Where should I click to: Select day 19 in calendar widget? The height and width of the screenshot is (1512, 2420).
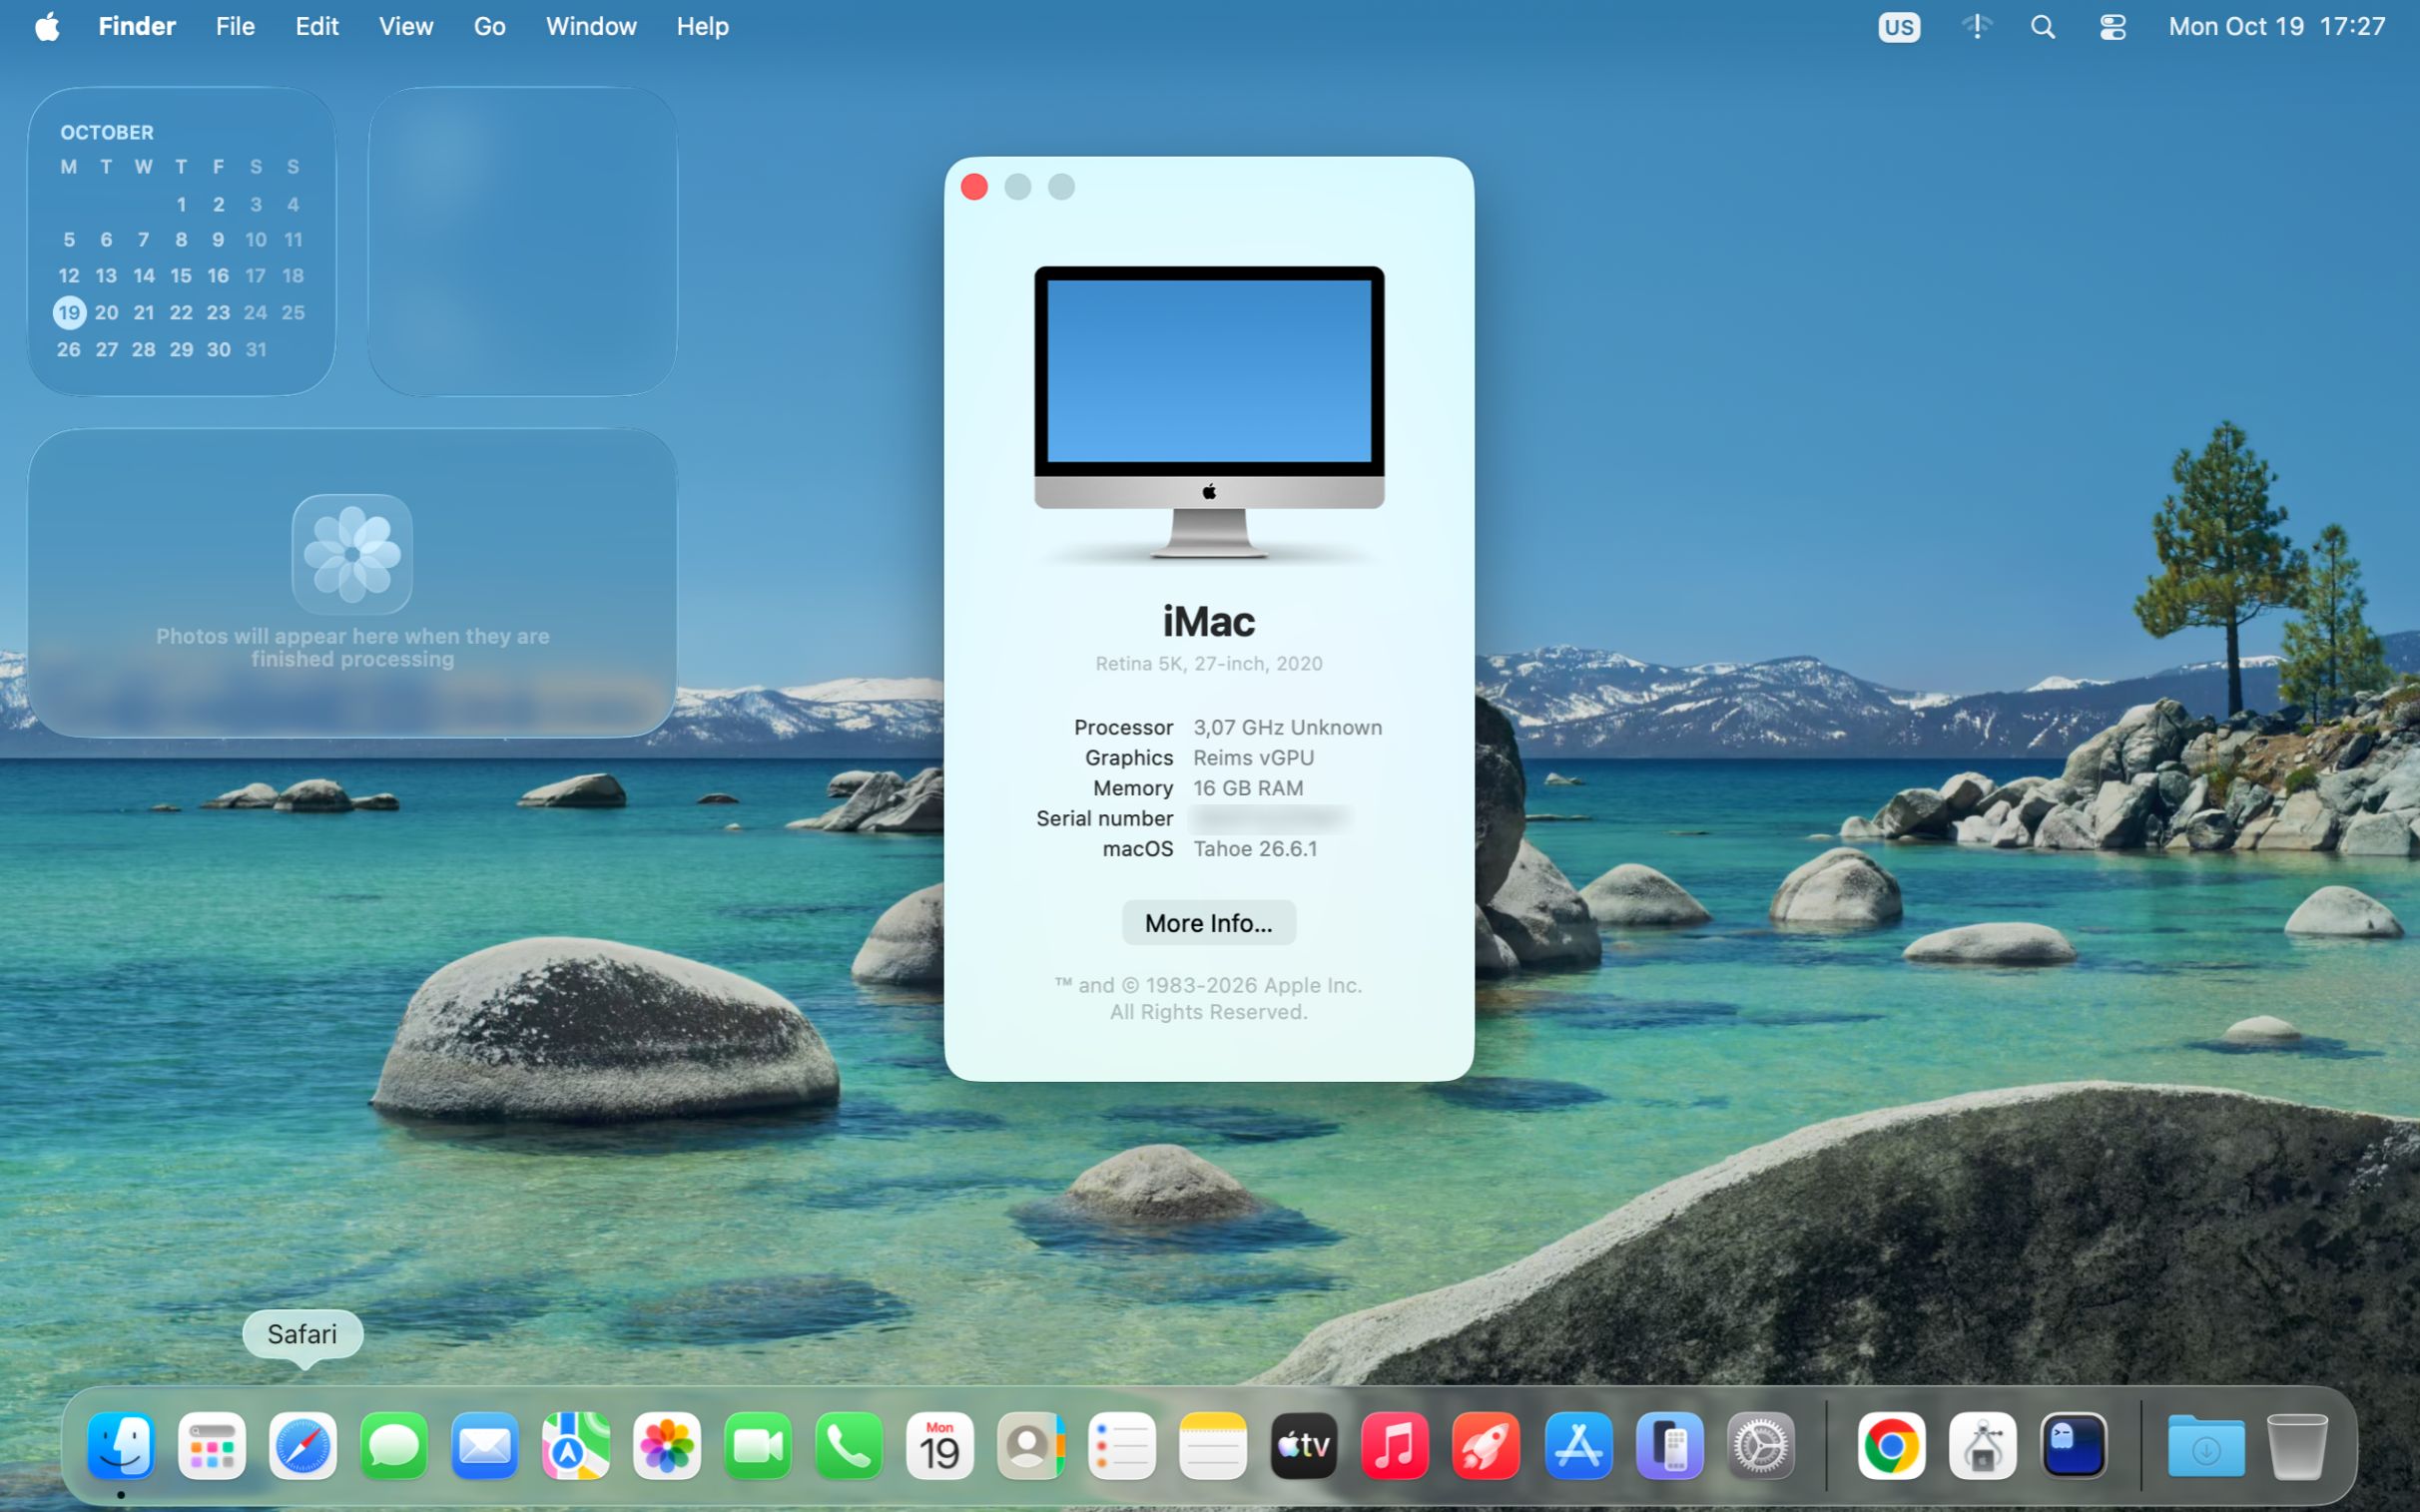pos(69,313)
